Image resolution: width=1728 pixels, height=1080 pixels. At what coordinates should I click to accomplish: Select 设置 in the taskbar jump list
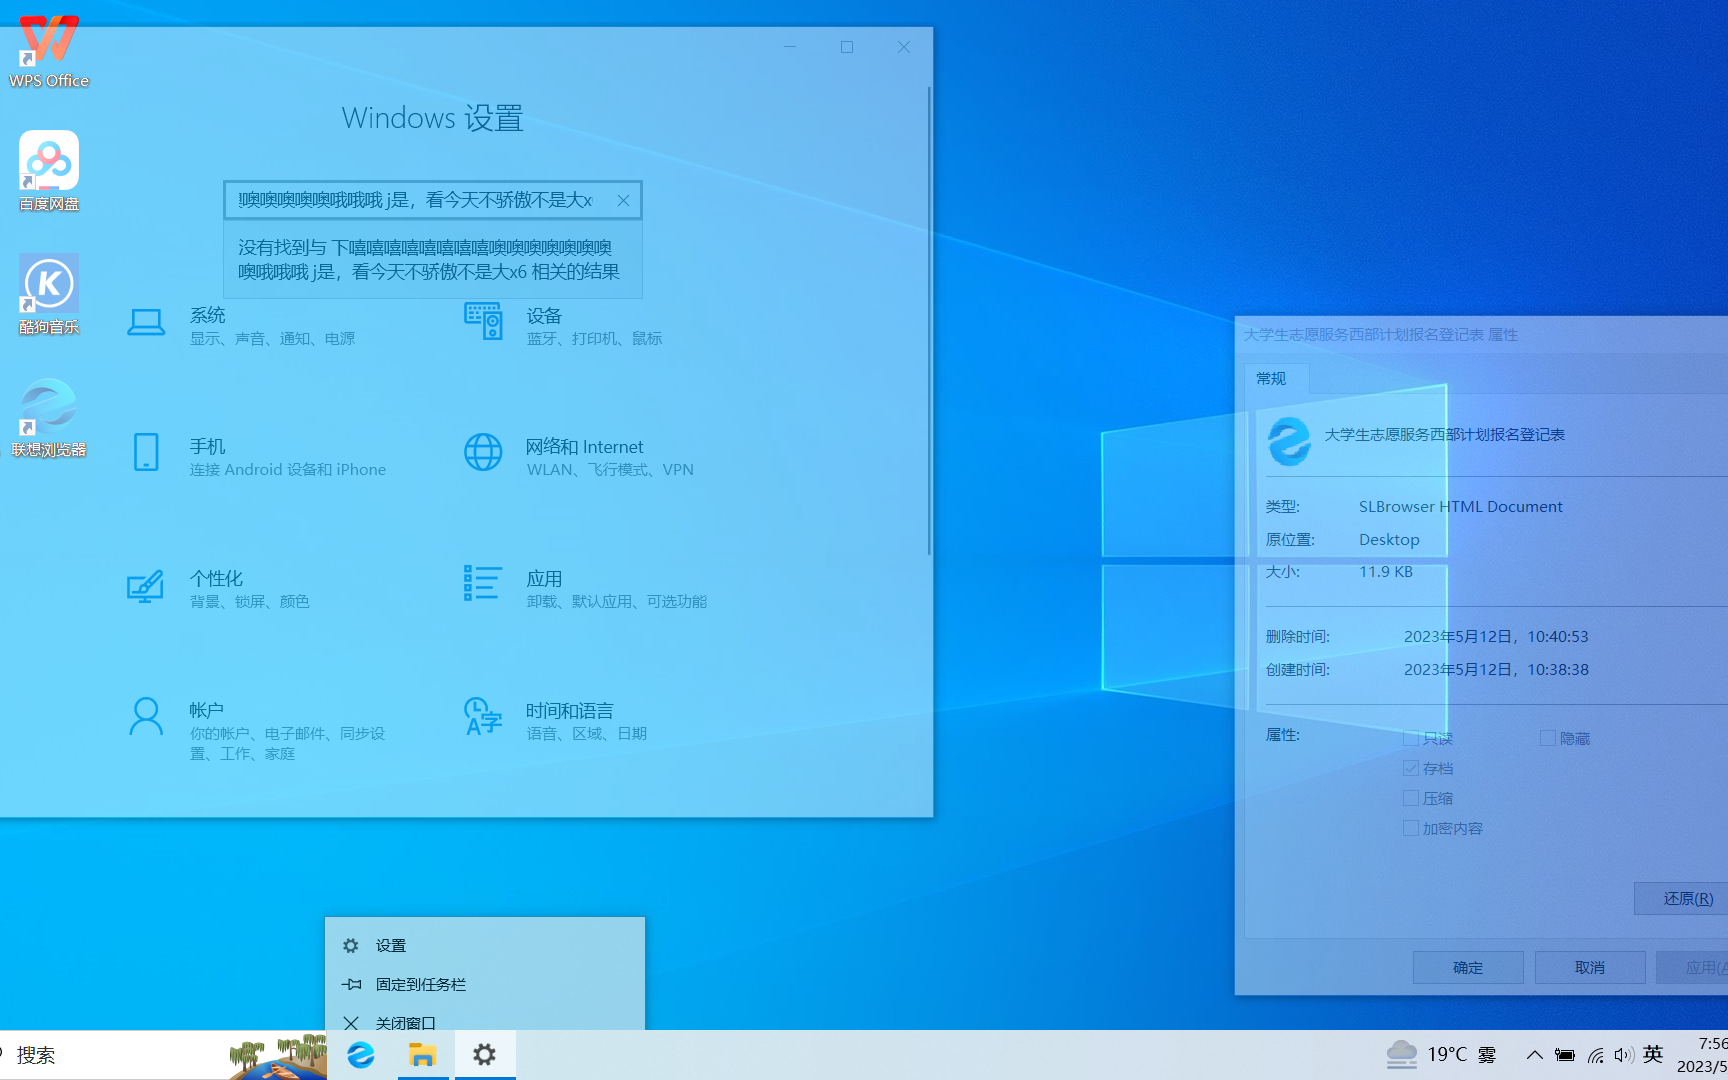(x=484, y=945)
